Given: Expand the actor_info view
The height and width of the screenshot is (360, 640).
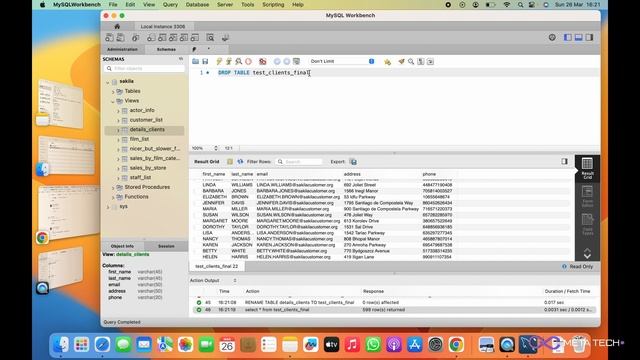Looking at the screenshot, I should pos(118,111).
